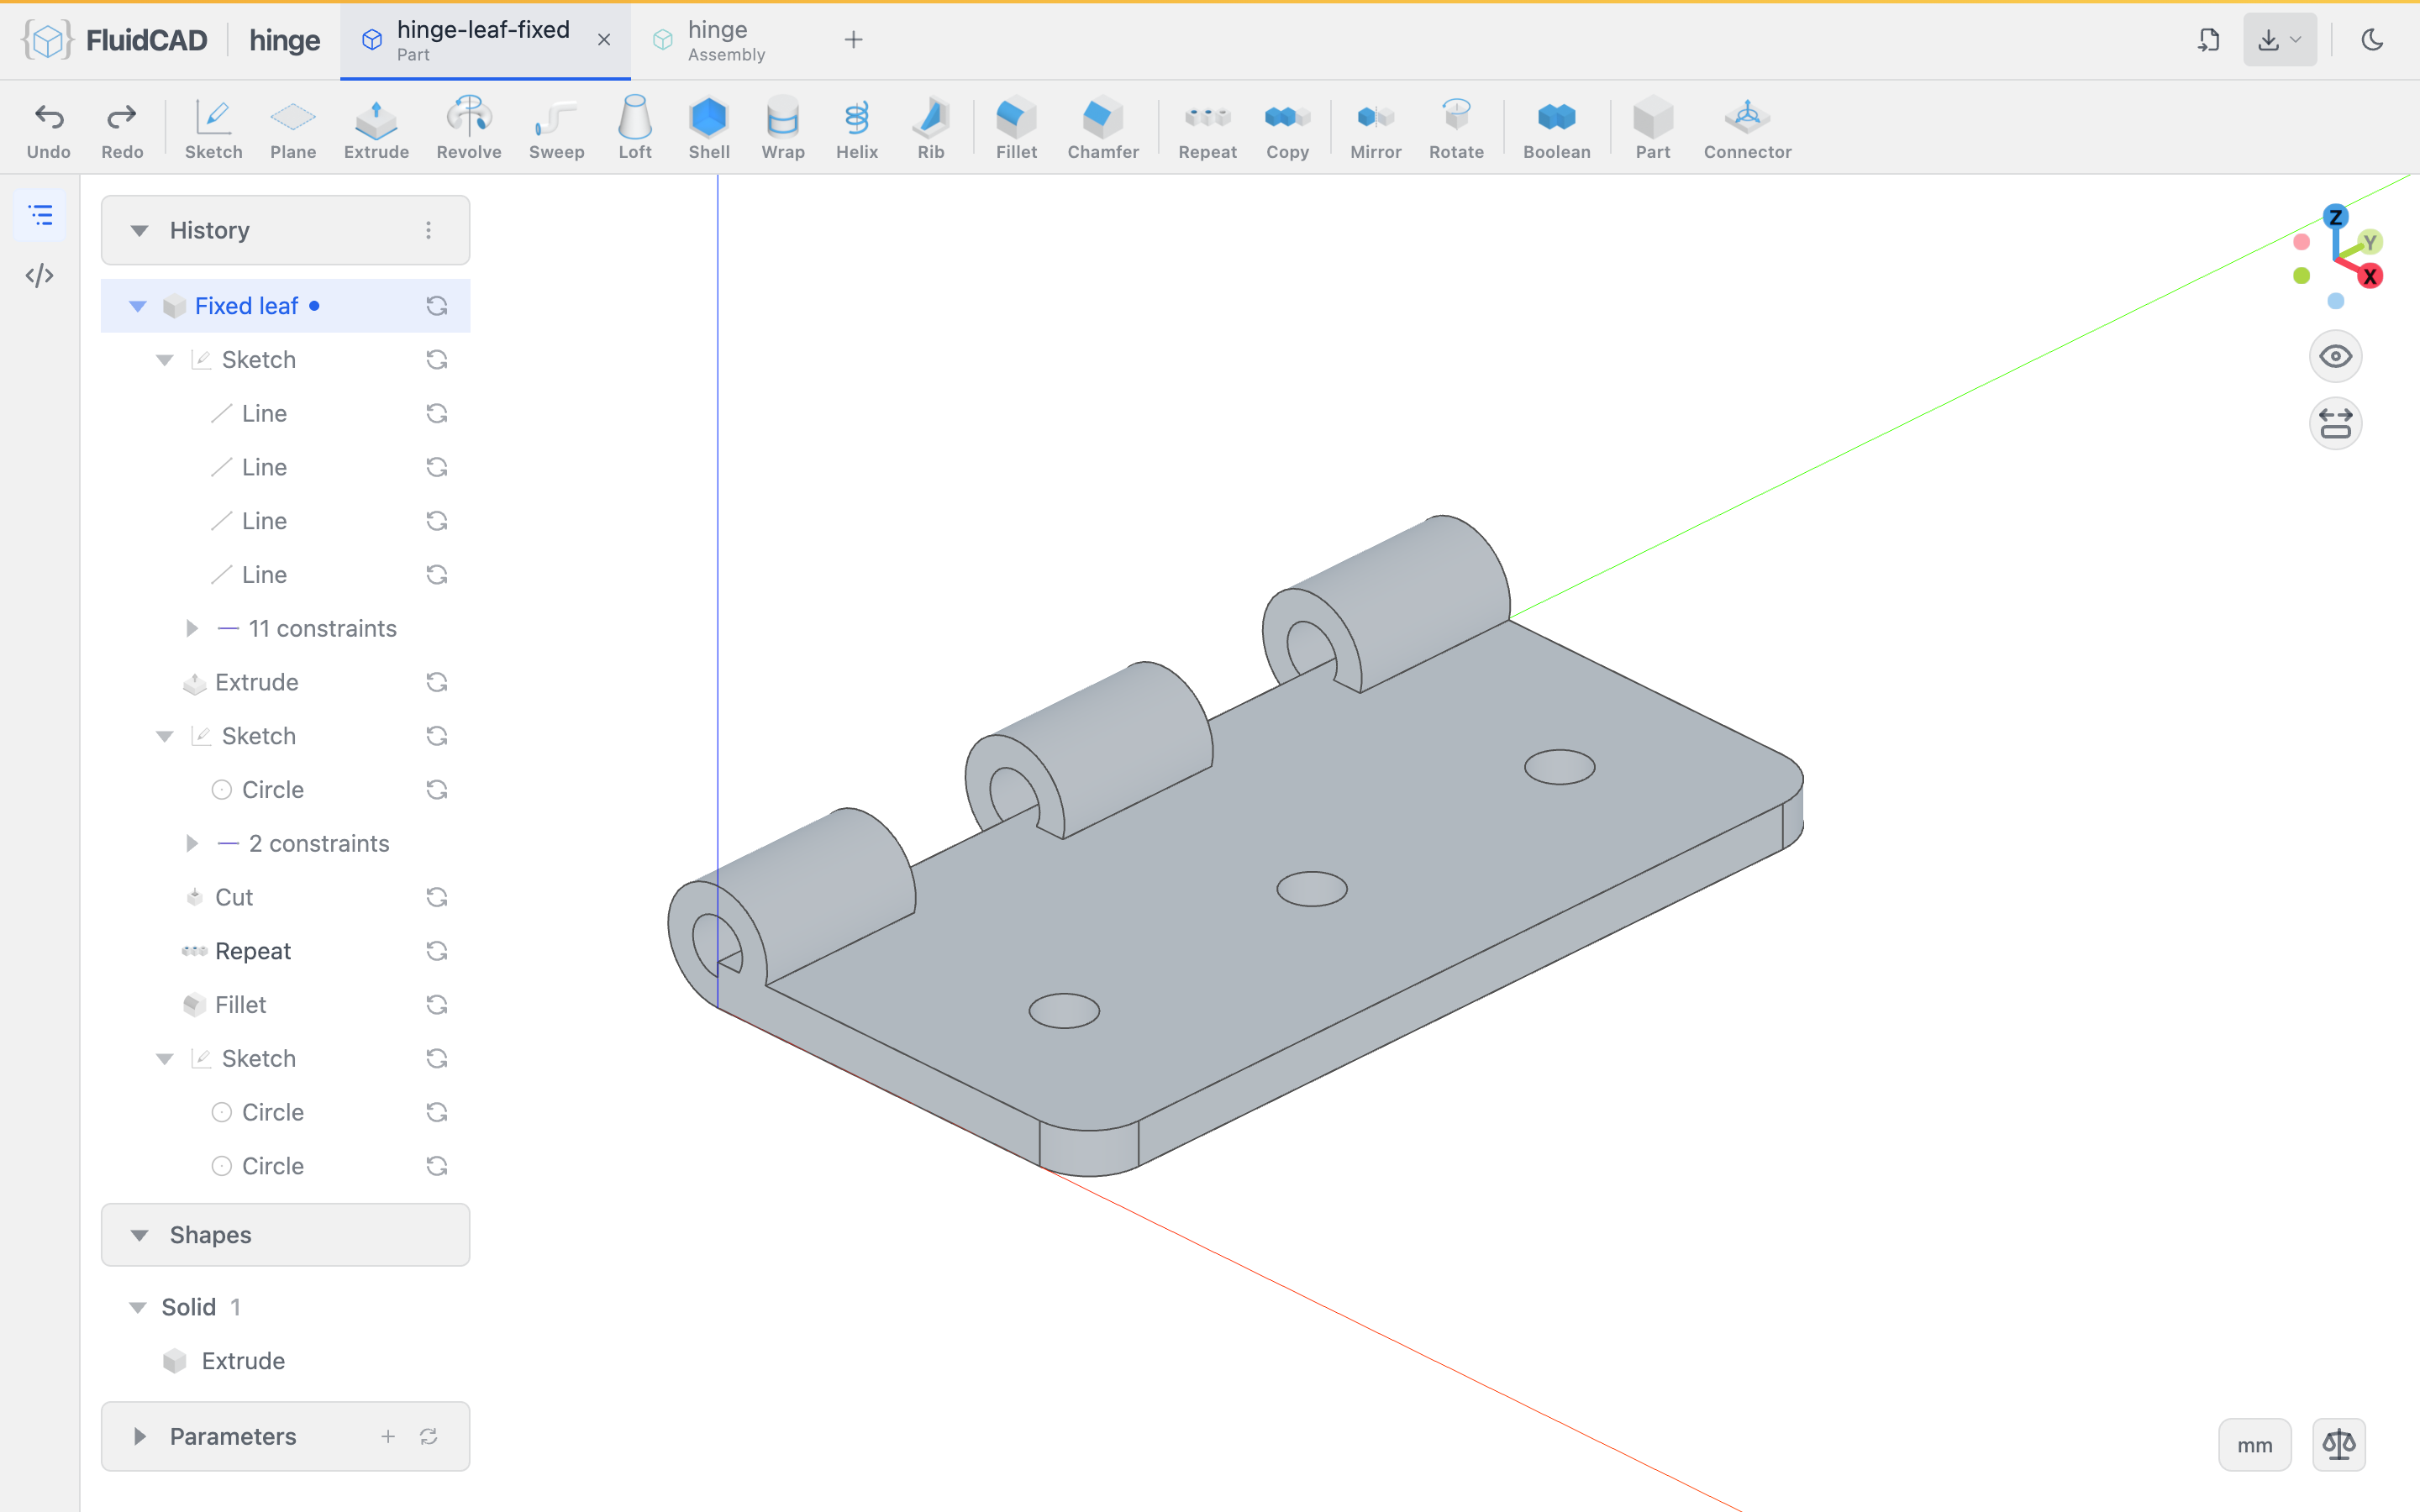Toggle dark mode moon icon
The width and height of the screenshot is (2420, 1512).
click(2372, 40)
